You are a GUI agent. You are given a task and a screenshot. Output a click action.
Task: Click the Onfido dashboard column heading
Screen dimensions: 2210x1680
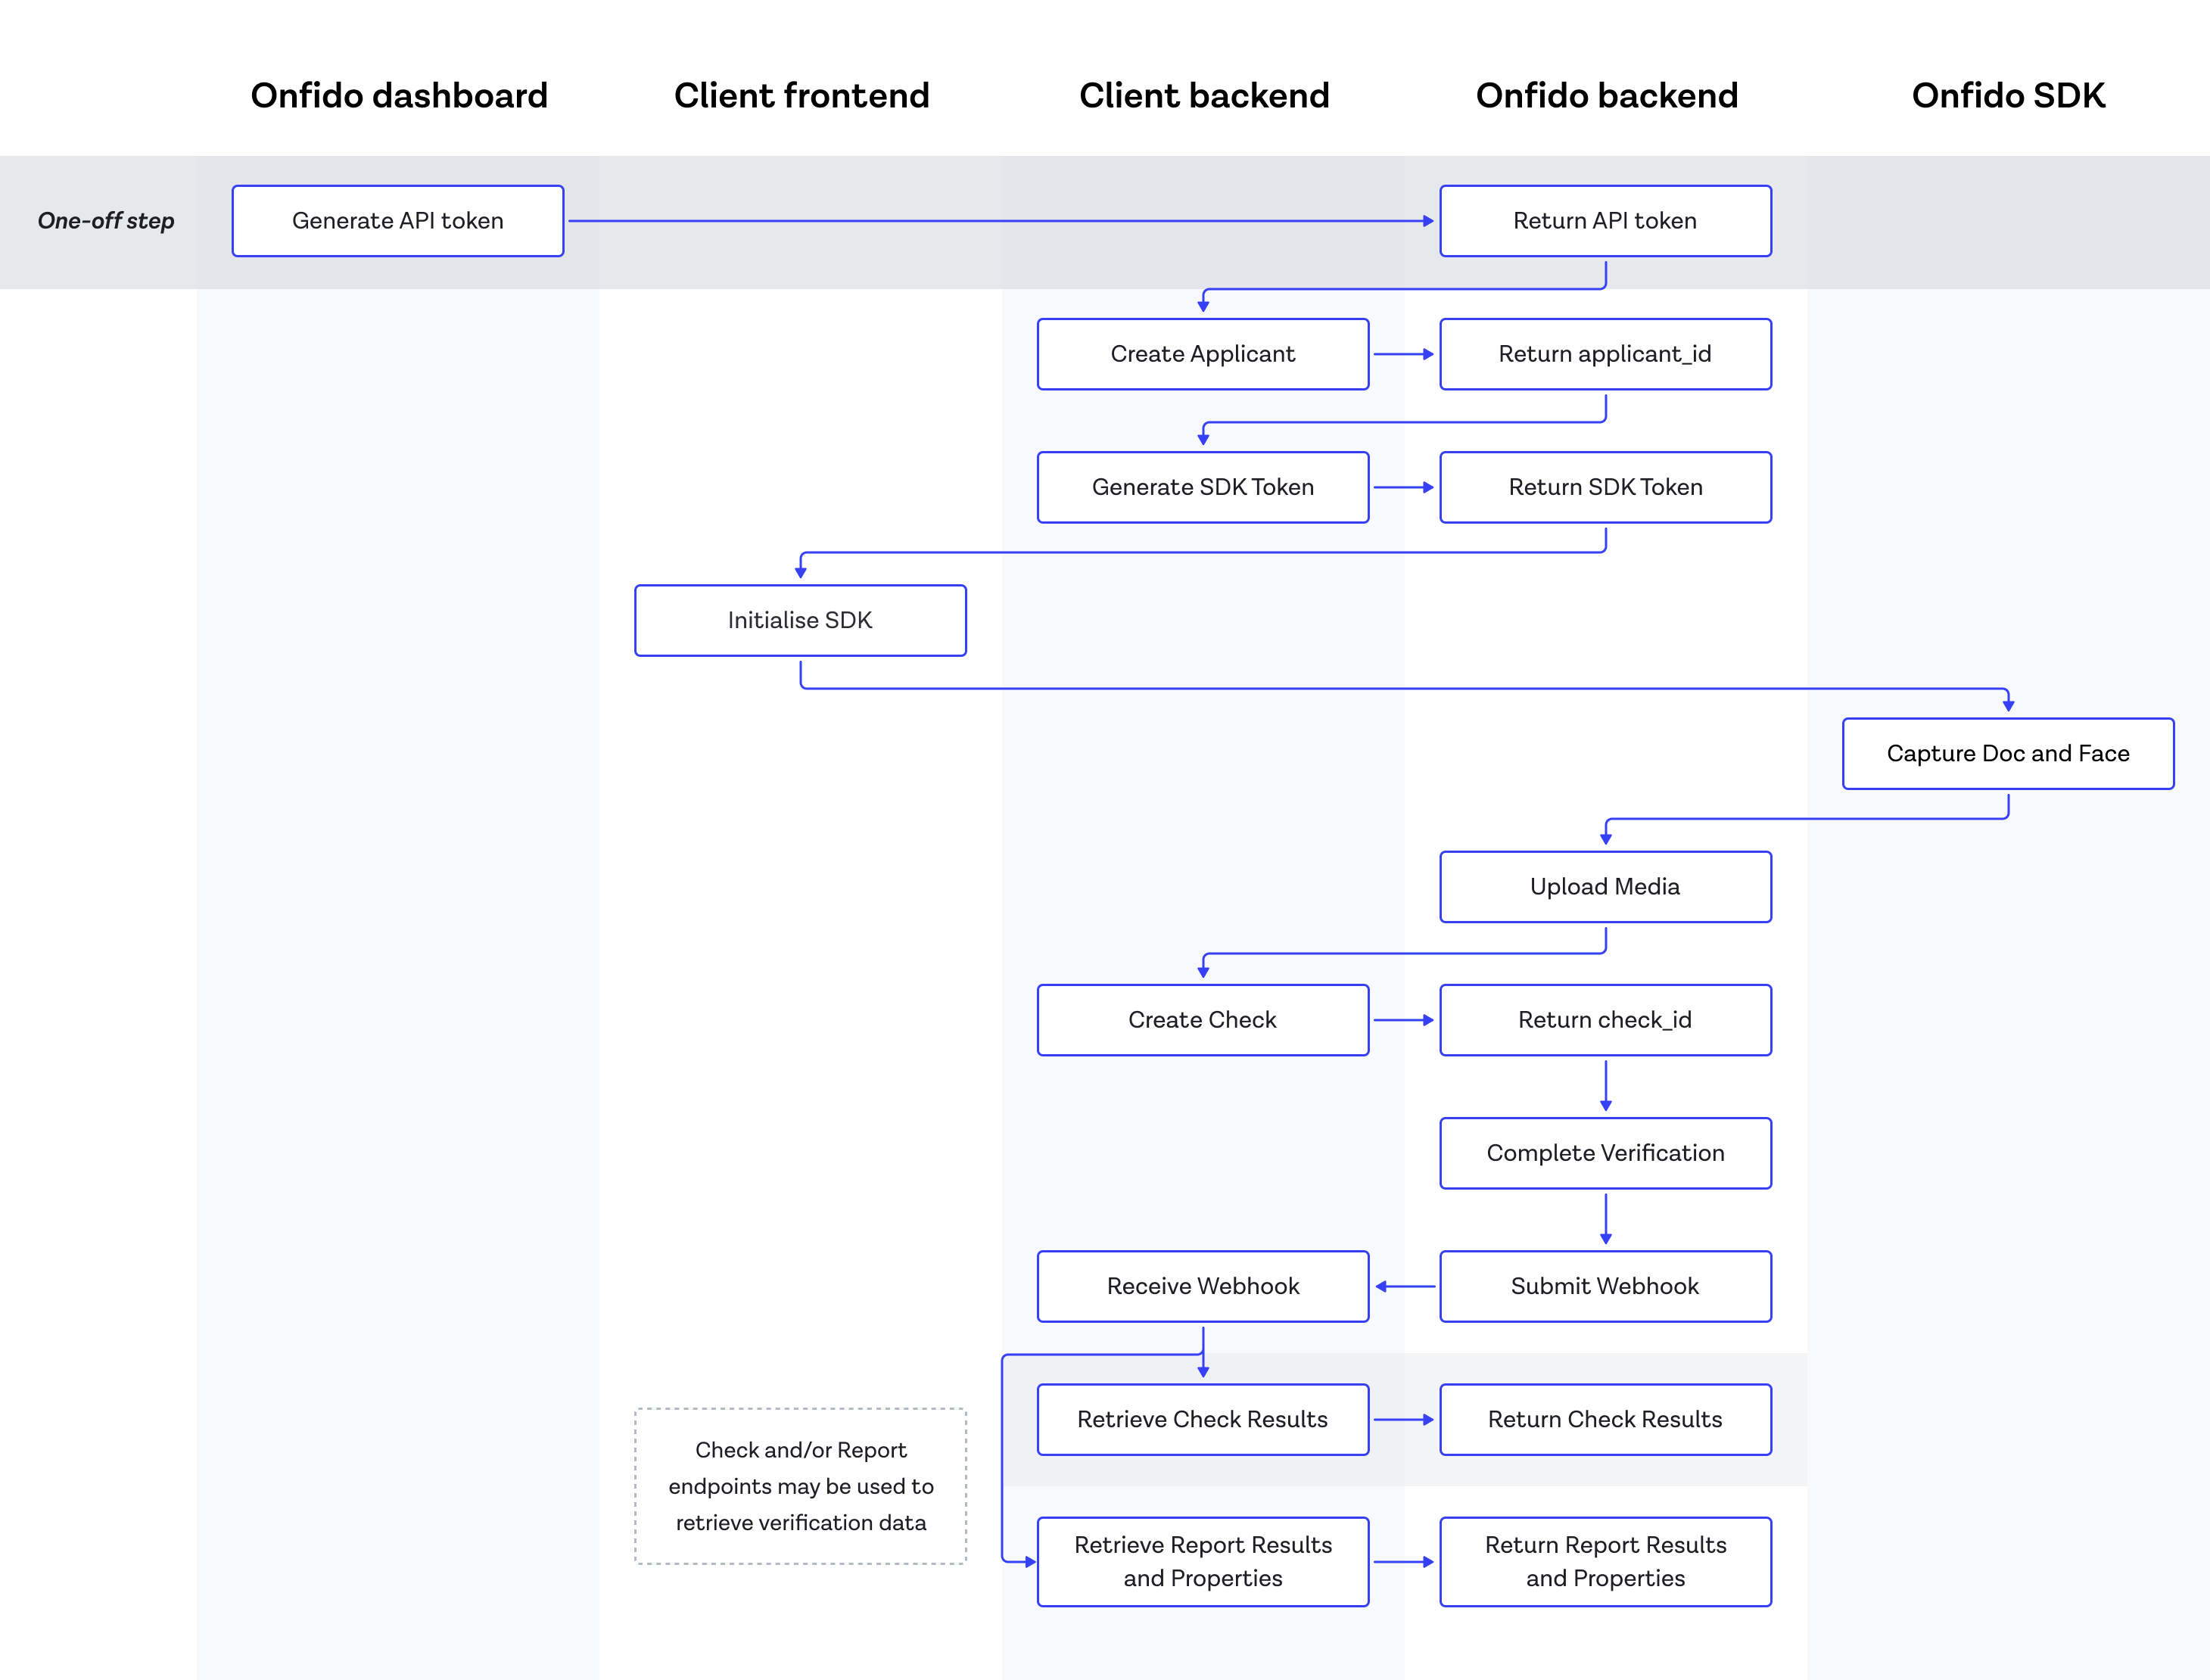click(399, 96)
